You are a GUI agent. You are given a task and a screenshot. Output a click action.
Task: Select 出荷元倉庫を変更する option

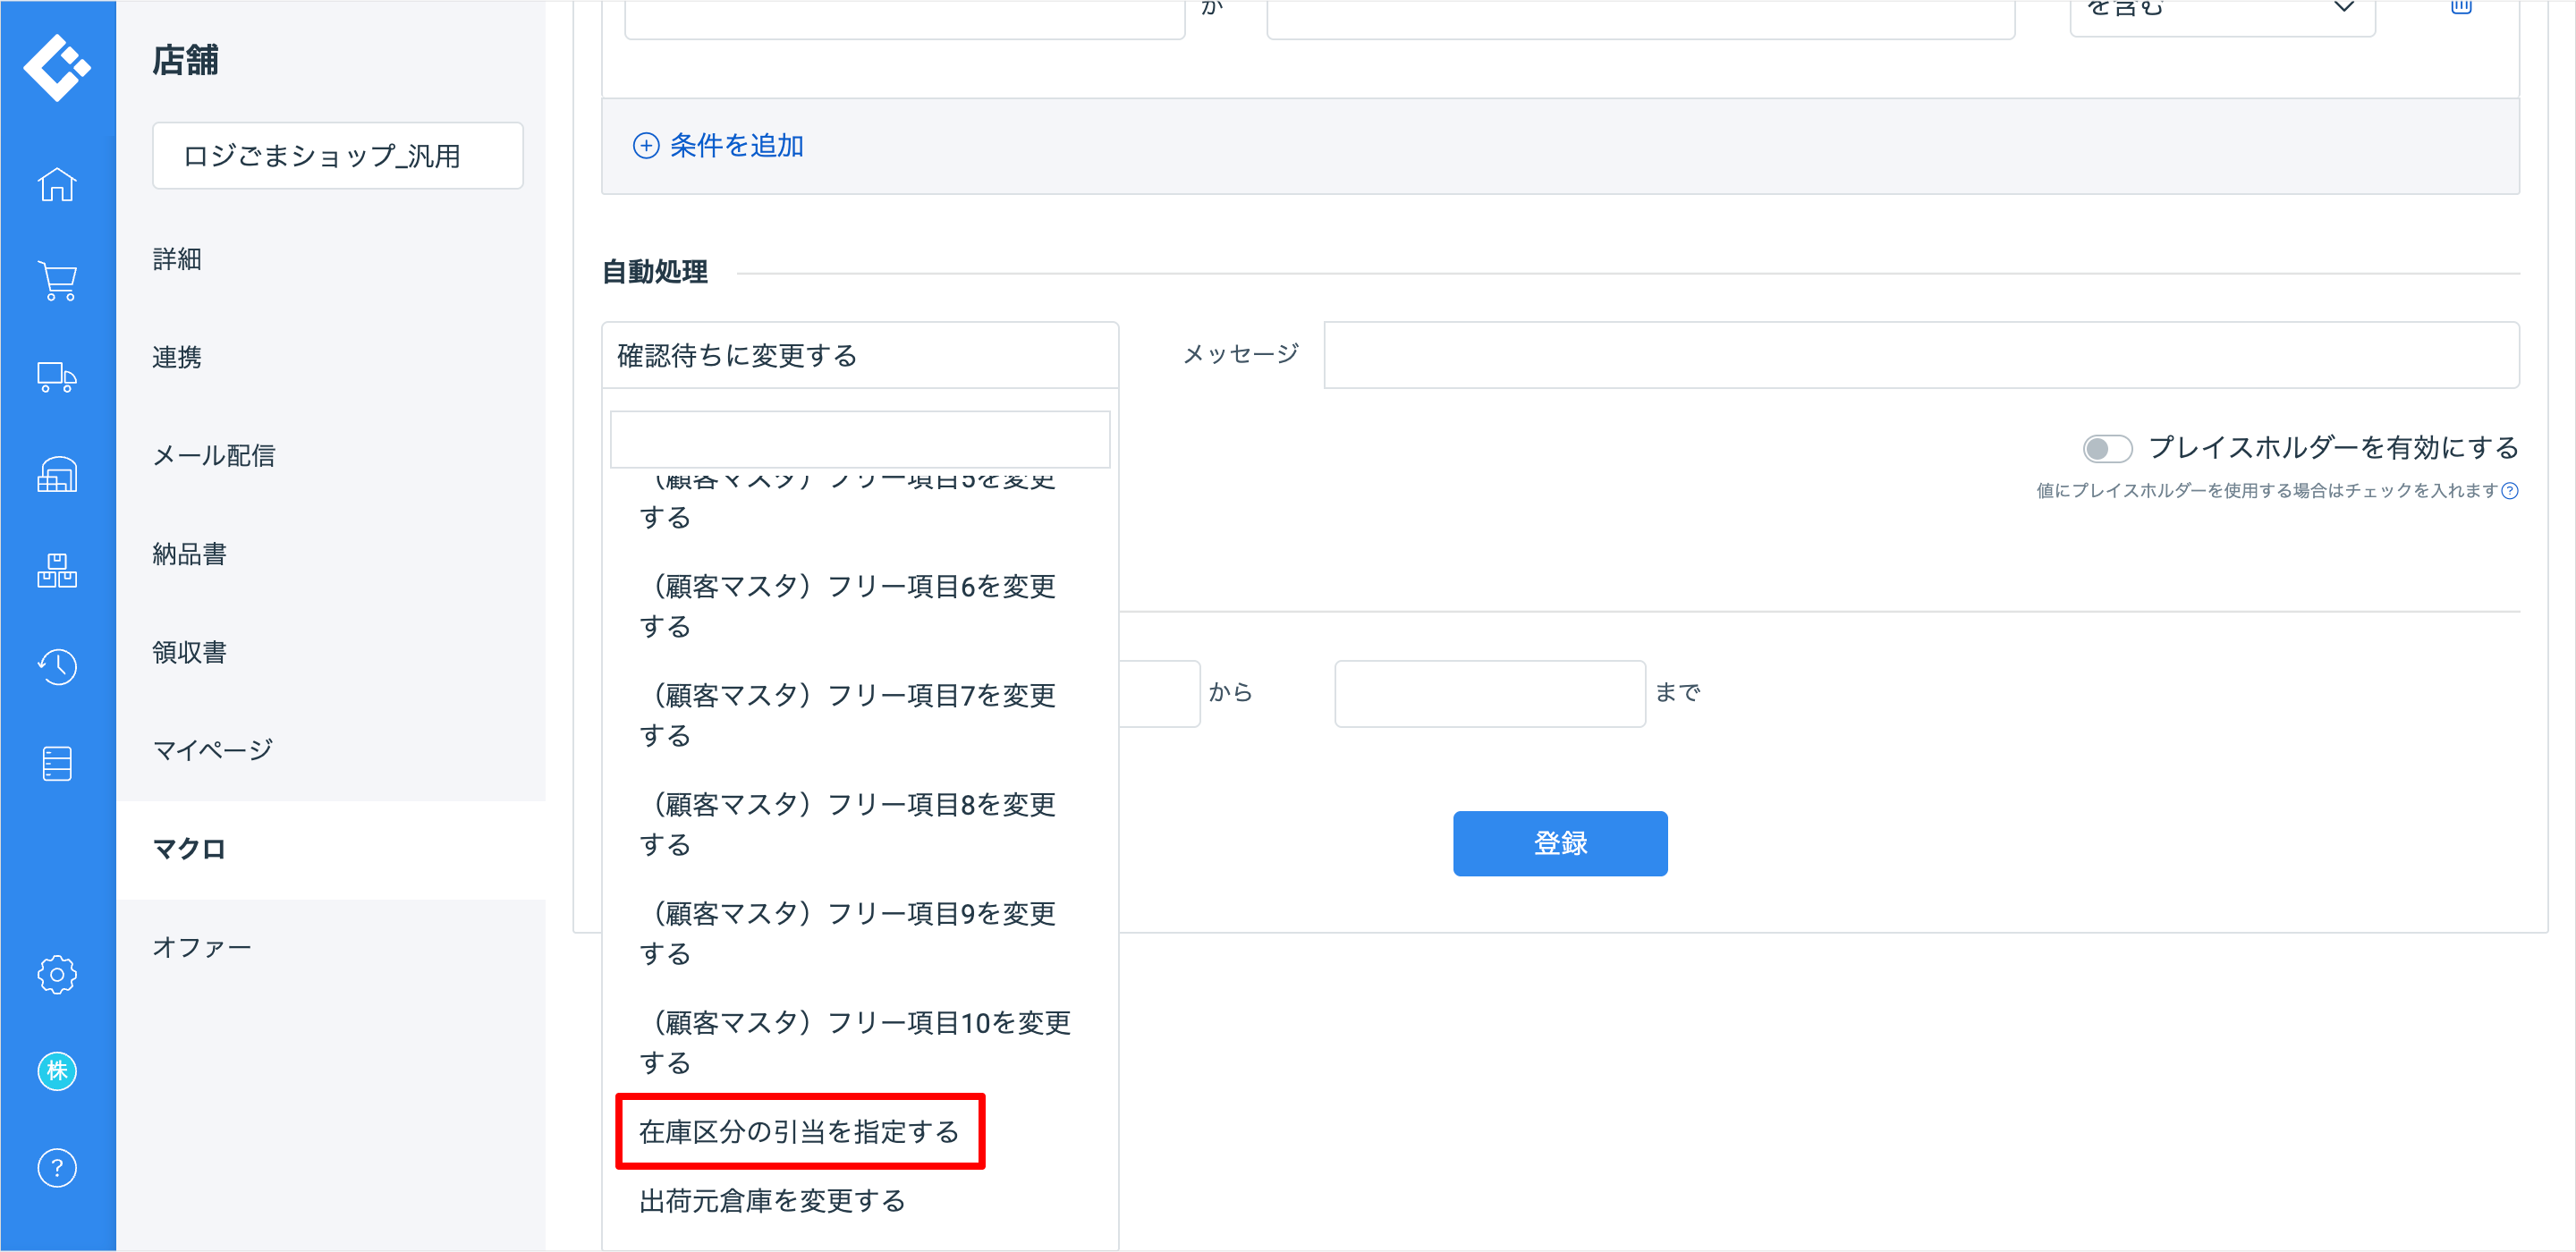coord(772,1200)
